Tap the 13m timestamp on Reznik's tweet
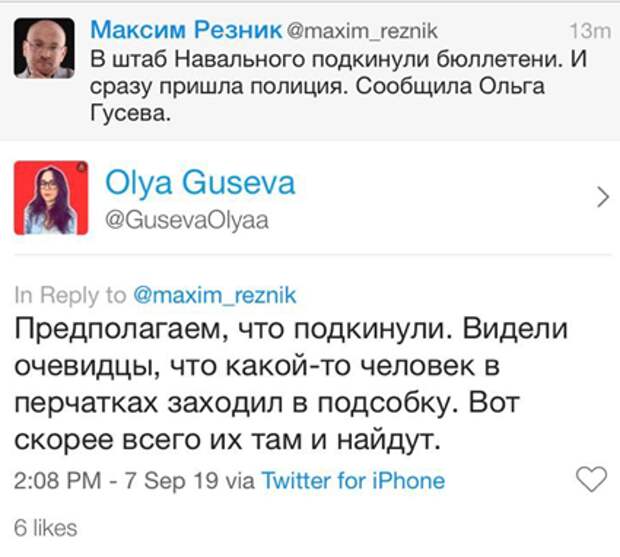This screenshot has width=620, height=557. 590,31
